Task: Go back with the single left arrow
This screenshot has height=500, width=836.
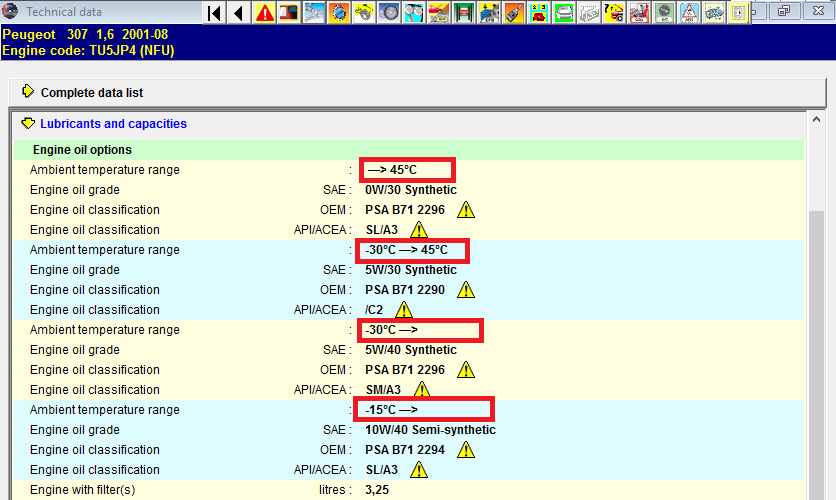Action: tap(239, 12)
